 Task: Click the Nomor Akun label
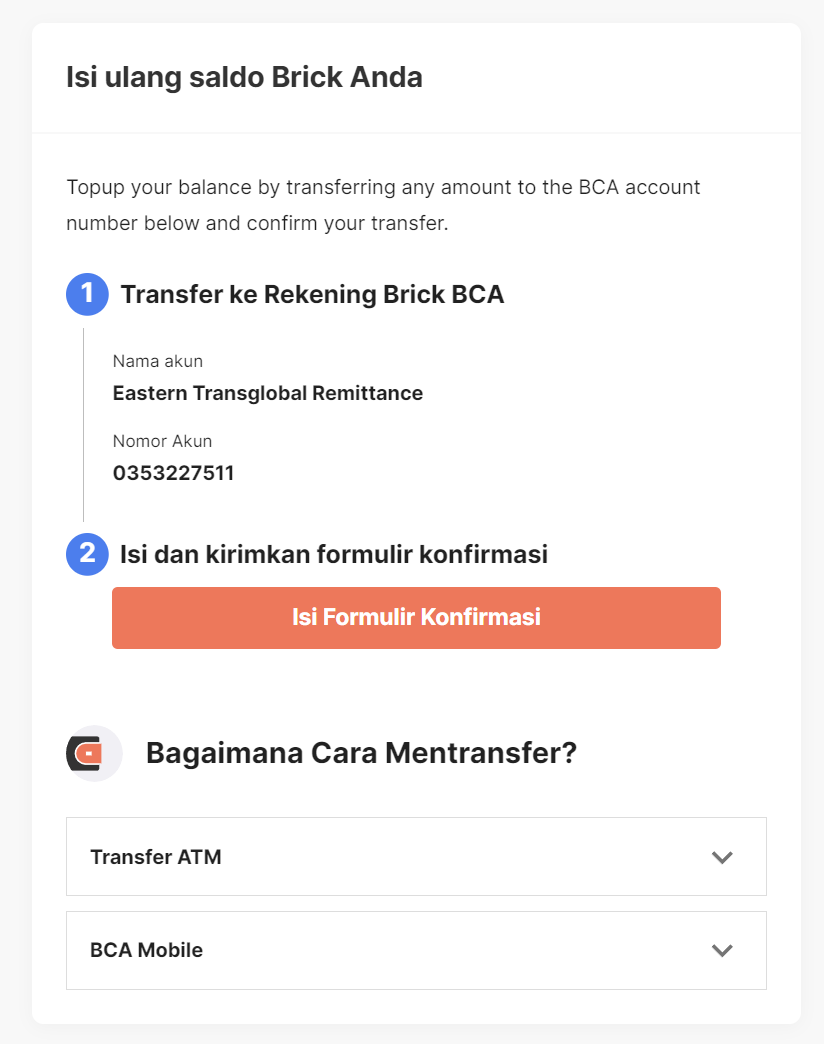[162, 441]
